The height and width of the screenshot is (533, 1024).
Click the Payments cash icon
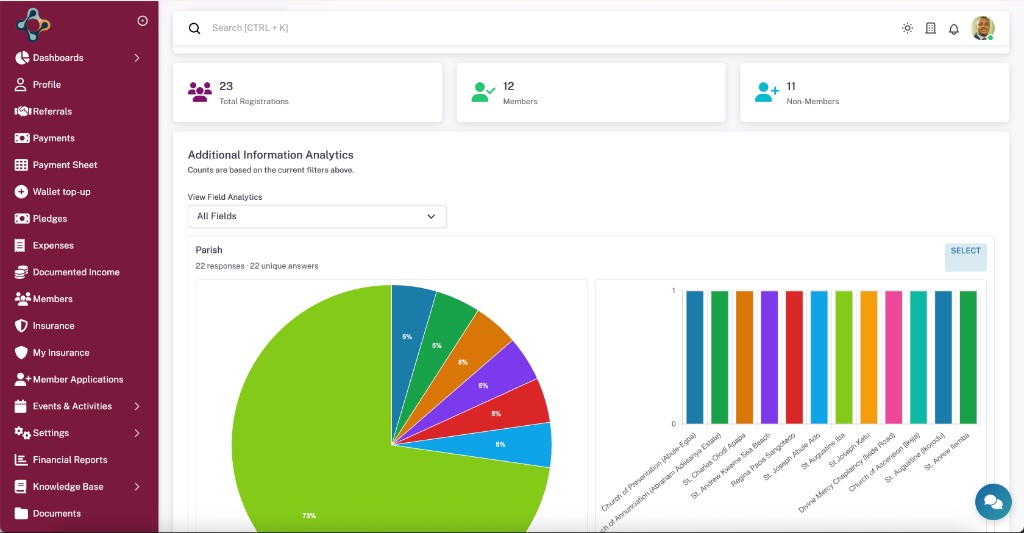tap(22, 138)
